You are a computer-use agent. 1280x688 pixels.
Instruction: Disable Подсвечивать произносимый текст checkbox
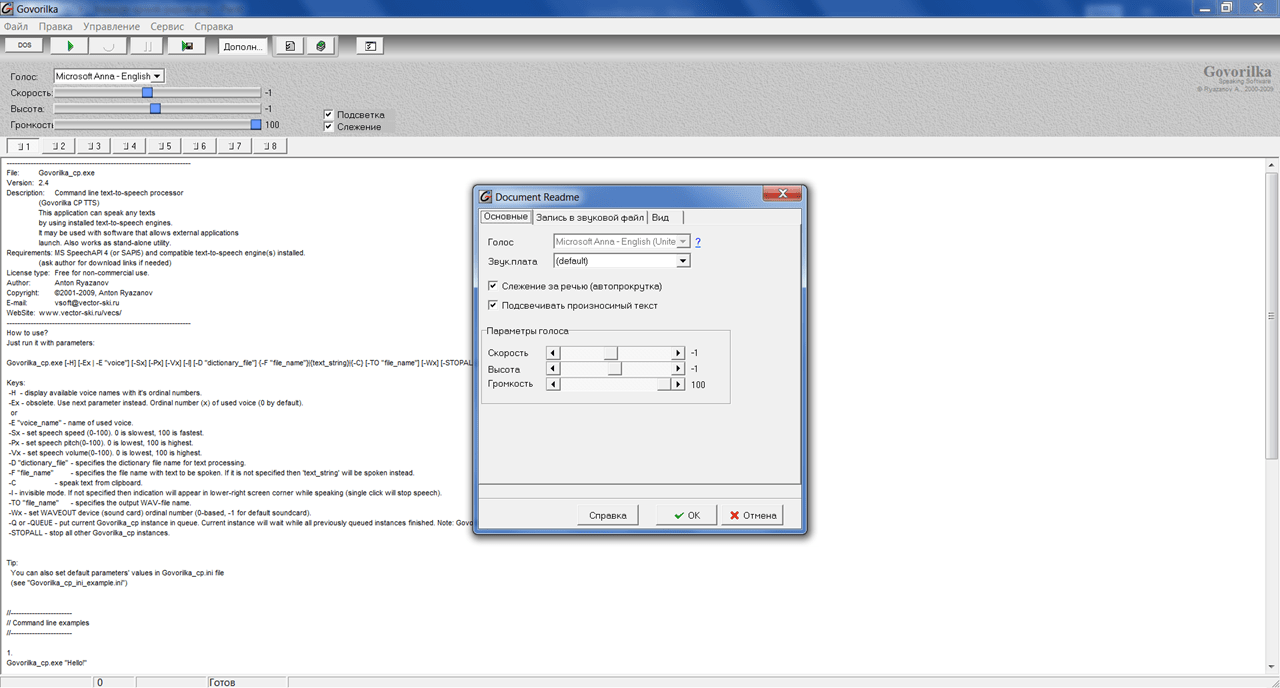[493, 305]
